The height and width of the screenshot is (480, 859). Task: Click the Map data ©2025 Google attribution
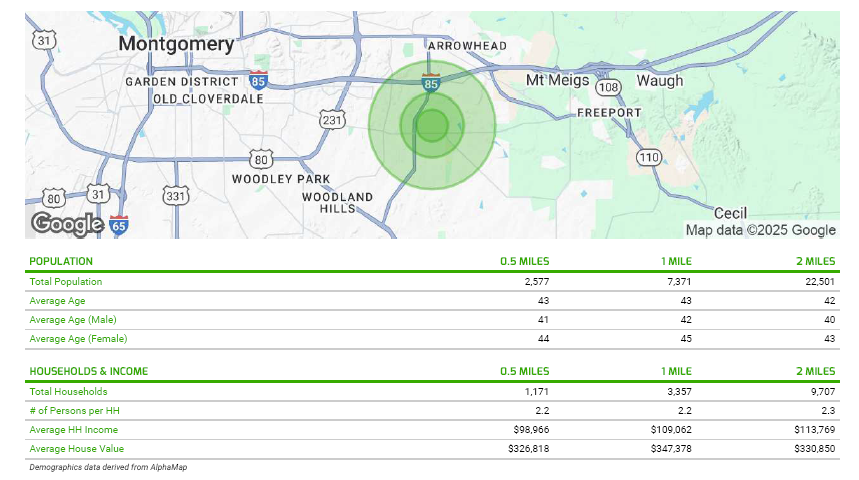[760, 230]
